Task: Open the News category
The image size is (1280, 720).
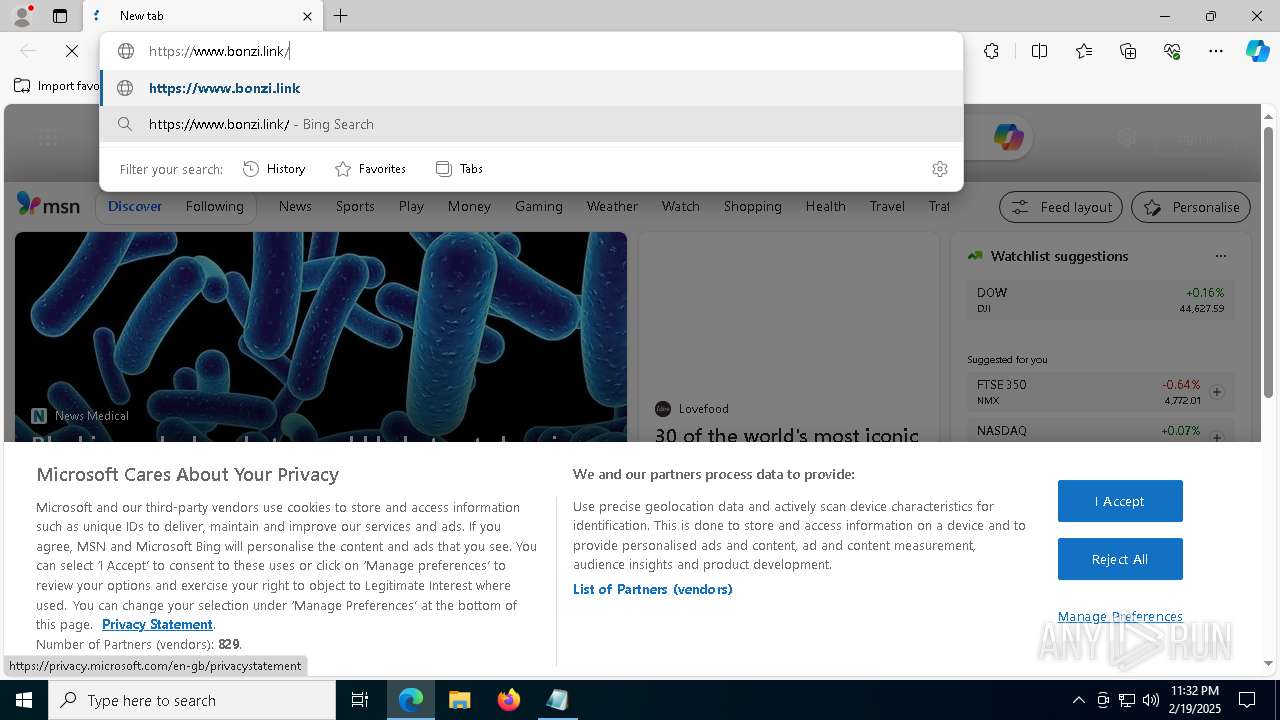Action: coord(295,206)
